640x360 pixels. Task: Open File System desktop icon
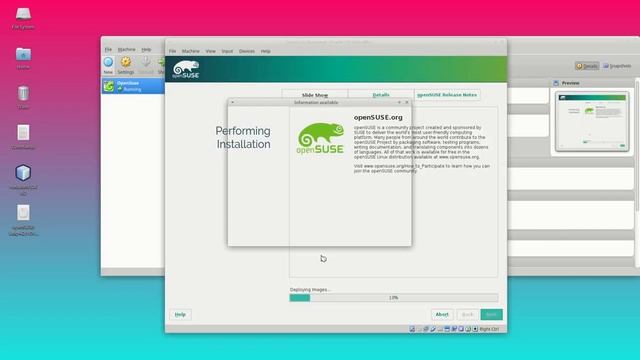coord(23,14)
